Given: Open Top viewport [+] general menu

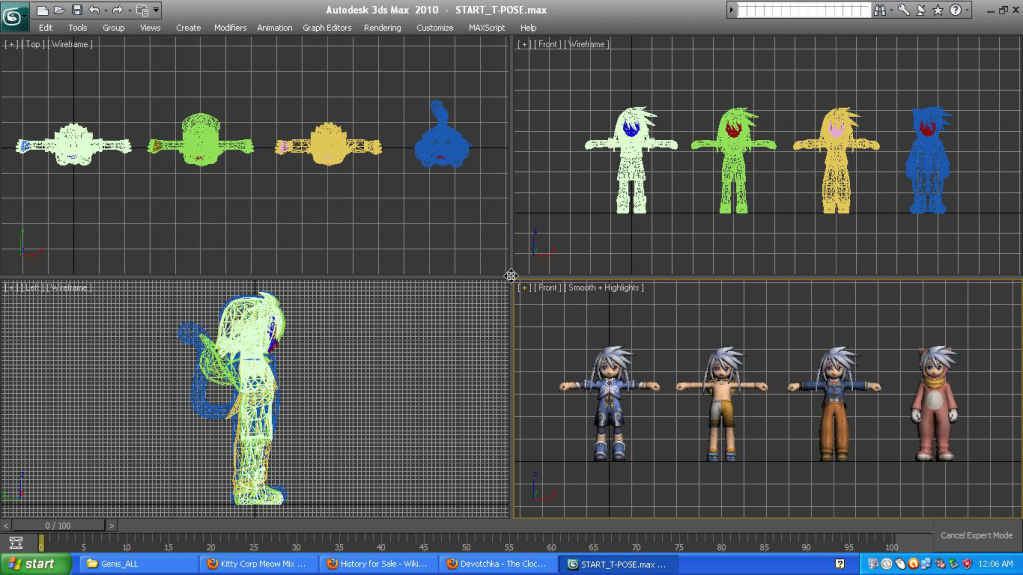Looking at the screenshot, I should (x=11, y=44).
